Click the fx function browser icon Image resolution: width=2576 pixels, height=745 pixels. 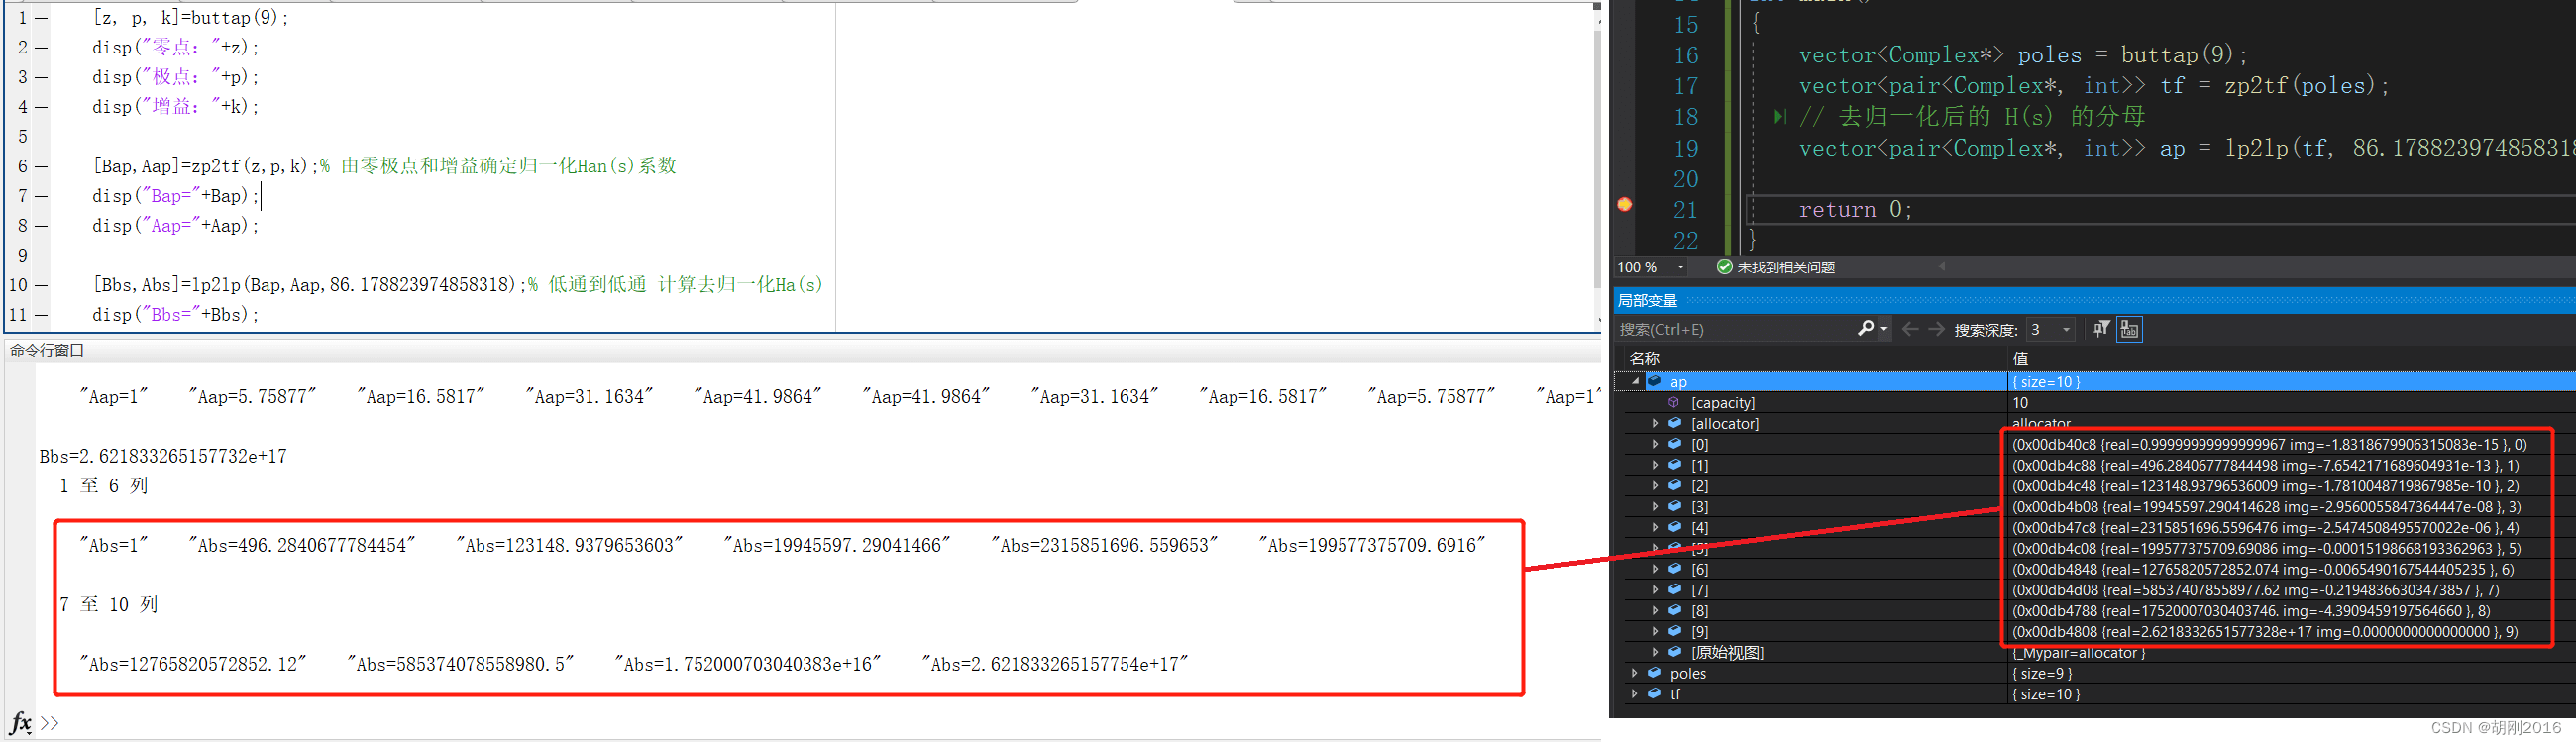pos(20,723)
